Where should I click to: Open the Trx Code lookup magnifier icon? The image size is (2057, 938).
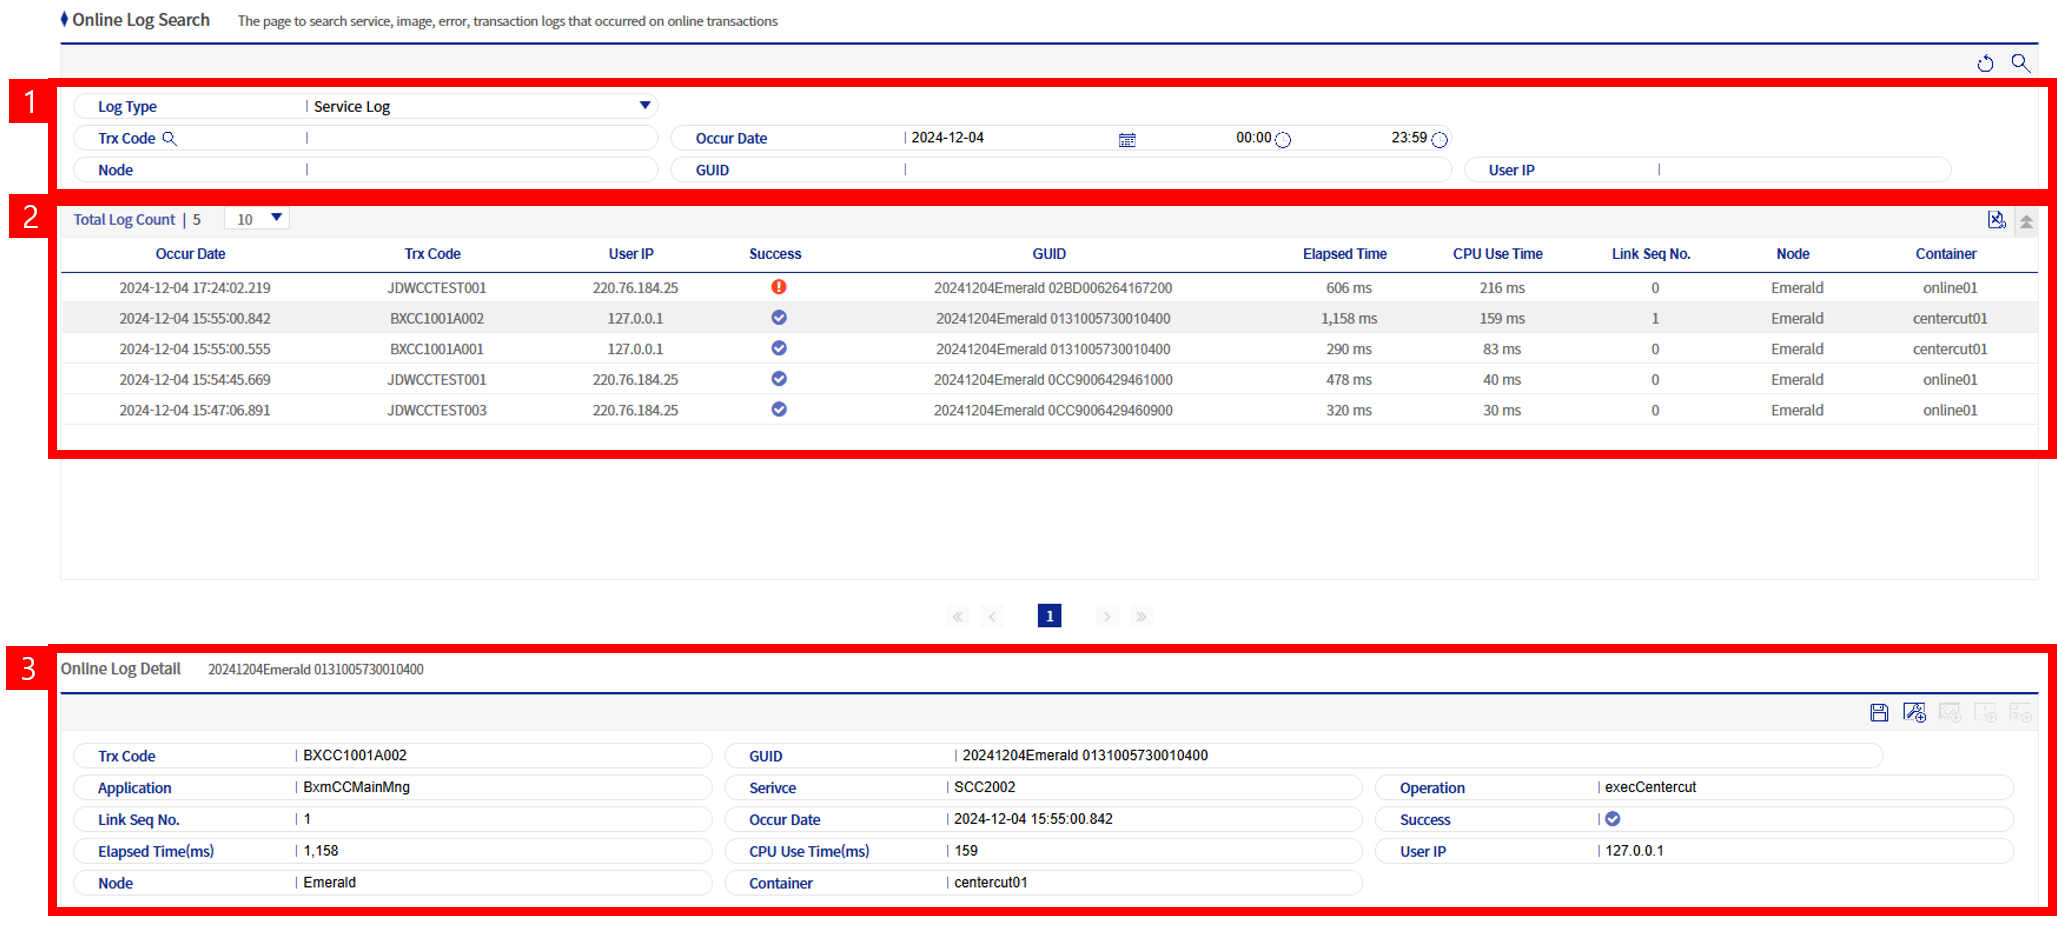coord(170,139)
